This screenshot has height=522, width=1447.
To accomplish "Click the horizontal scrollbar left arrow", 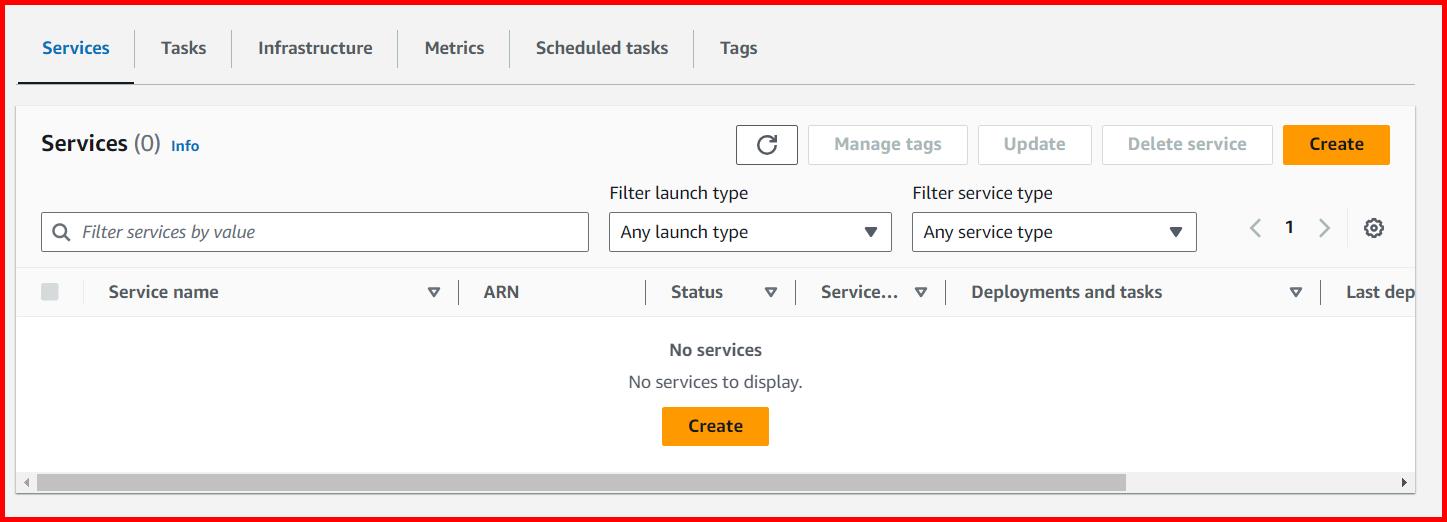I will coord(26,483).
